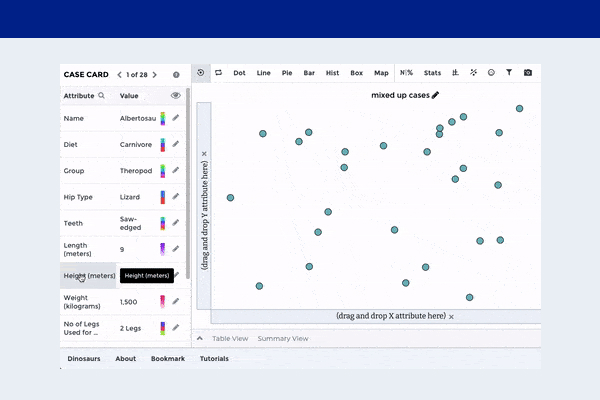
Task: Remove the Y axis attribute with X
Action: click(x=204, y=154)
